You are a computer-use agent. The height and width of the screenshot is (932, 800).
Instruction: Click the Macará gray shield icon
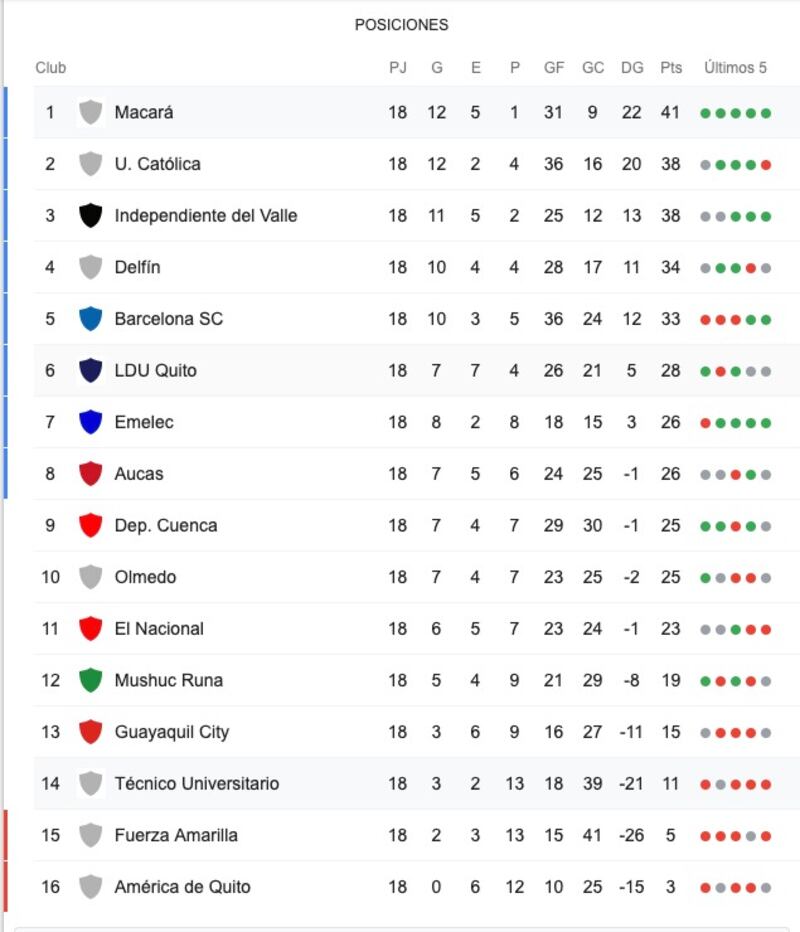(90, 112)
